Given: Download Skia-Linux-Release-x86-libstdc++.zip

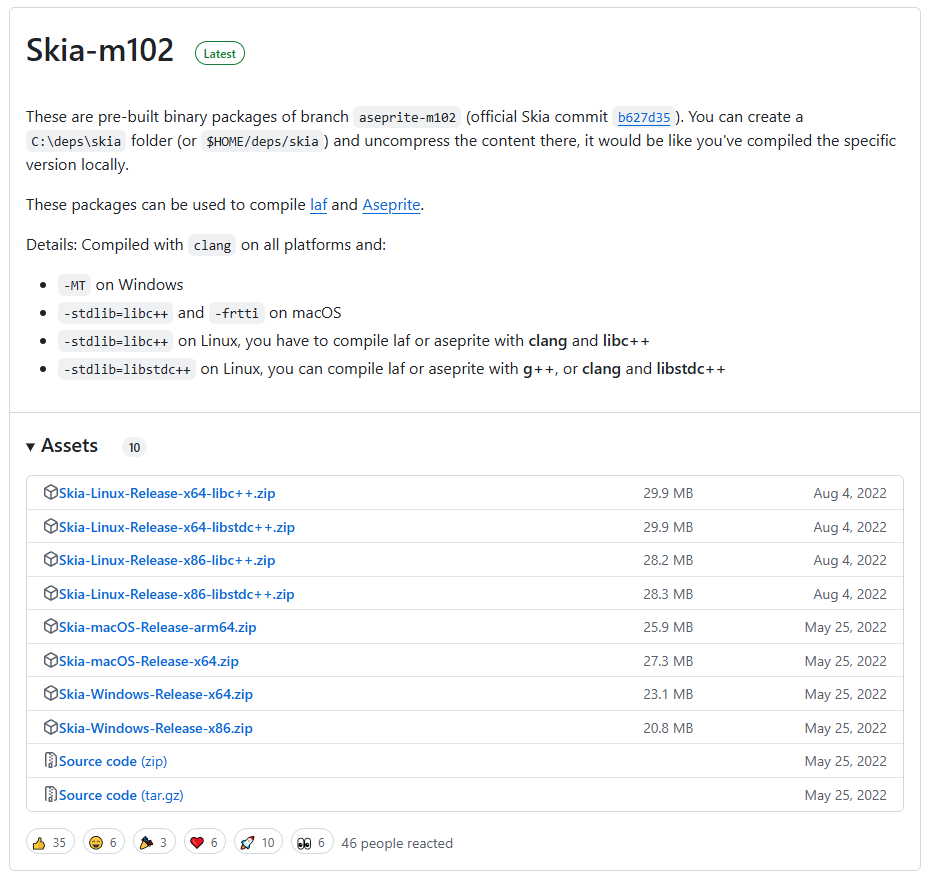Looking at the screenshot, I should [x=176, y=594].
